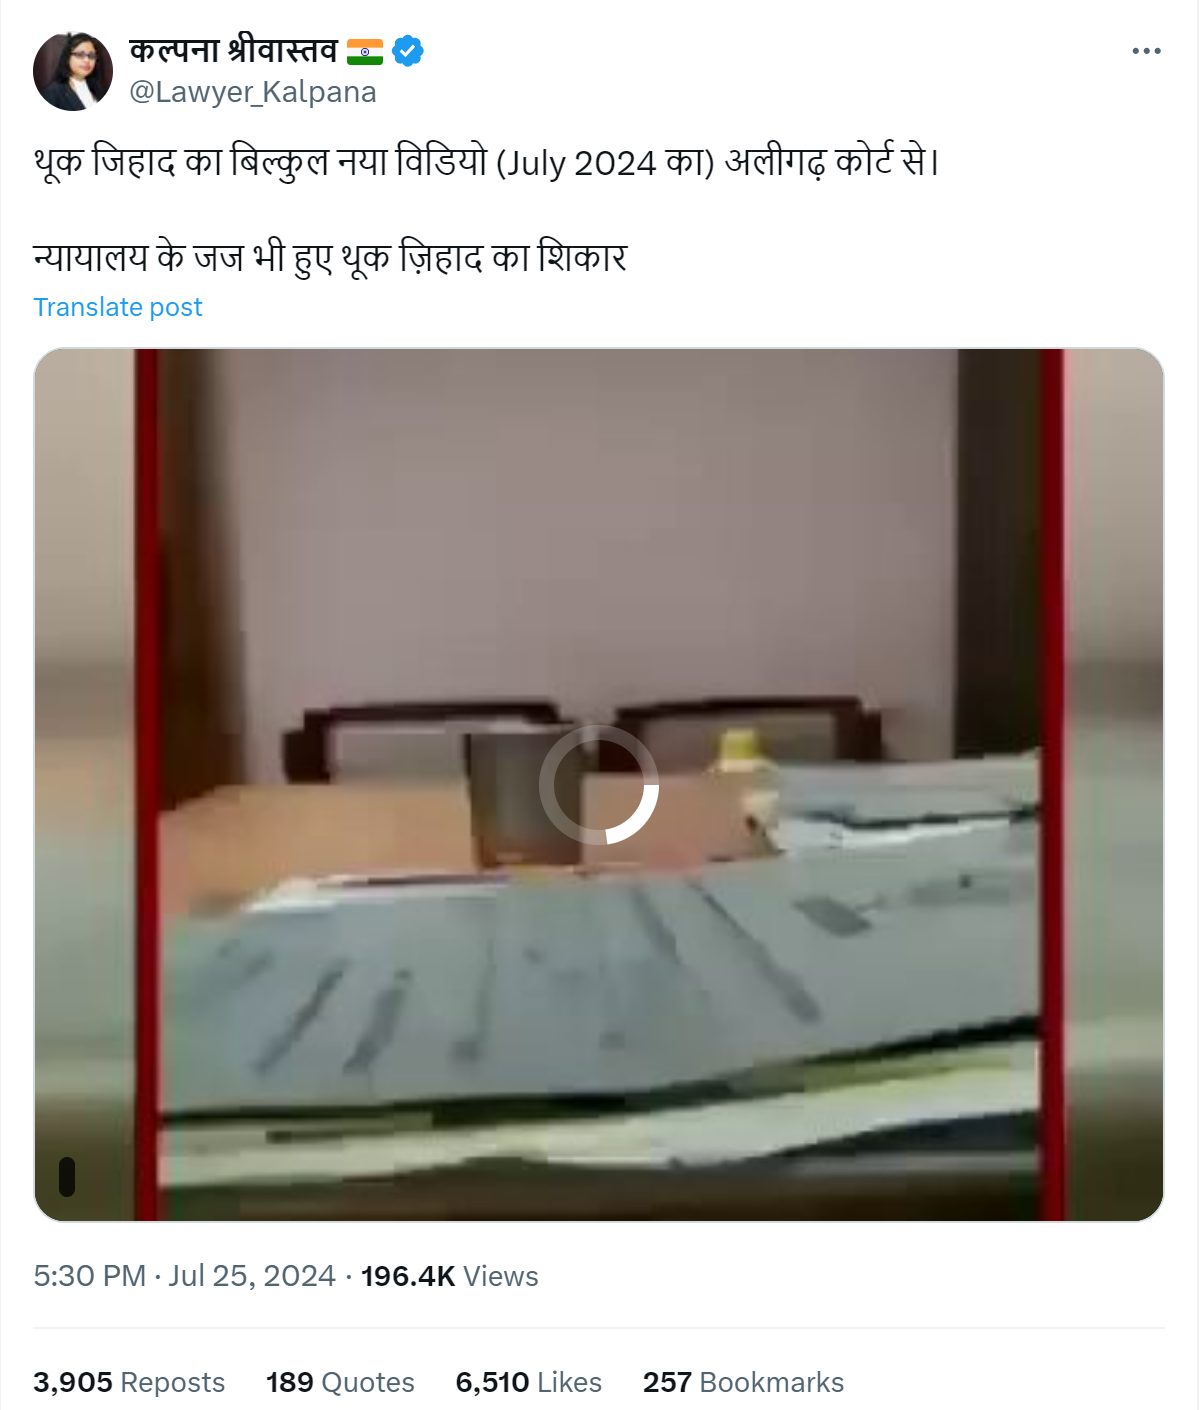Open the @Lawyer_Kalpana handle link
The image size is (1202, 1410).
click(x=253, y=92)
